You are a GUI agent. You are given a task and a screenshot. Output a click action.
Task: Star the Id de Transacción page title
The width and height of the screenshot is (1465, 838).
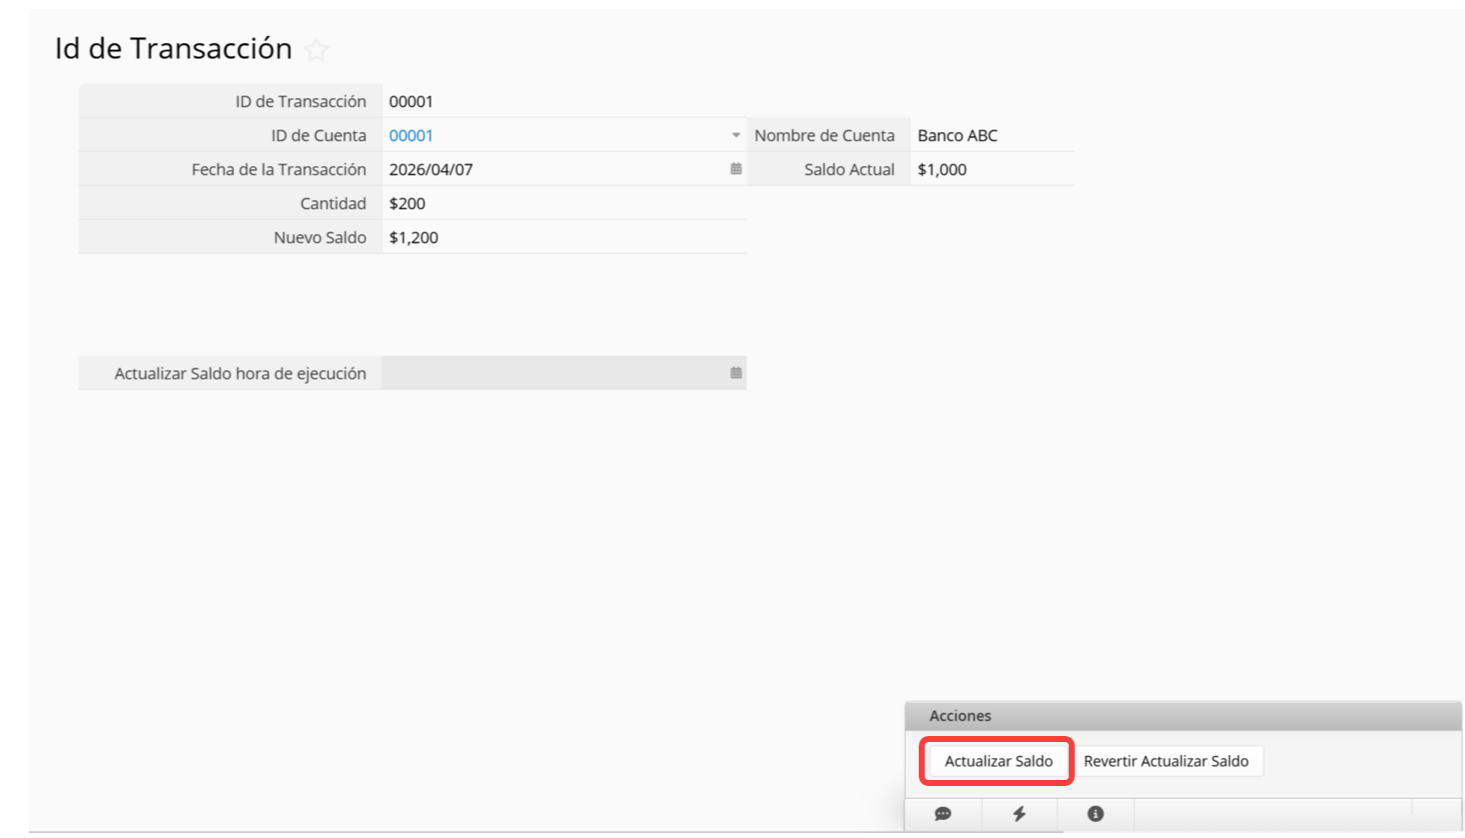click(x=316, y=49)
